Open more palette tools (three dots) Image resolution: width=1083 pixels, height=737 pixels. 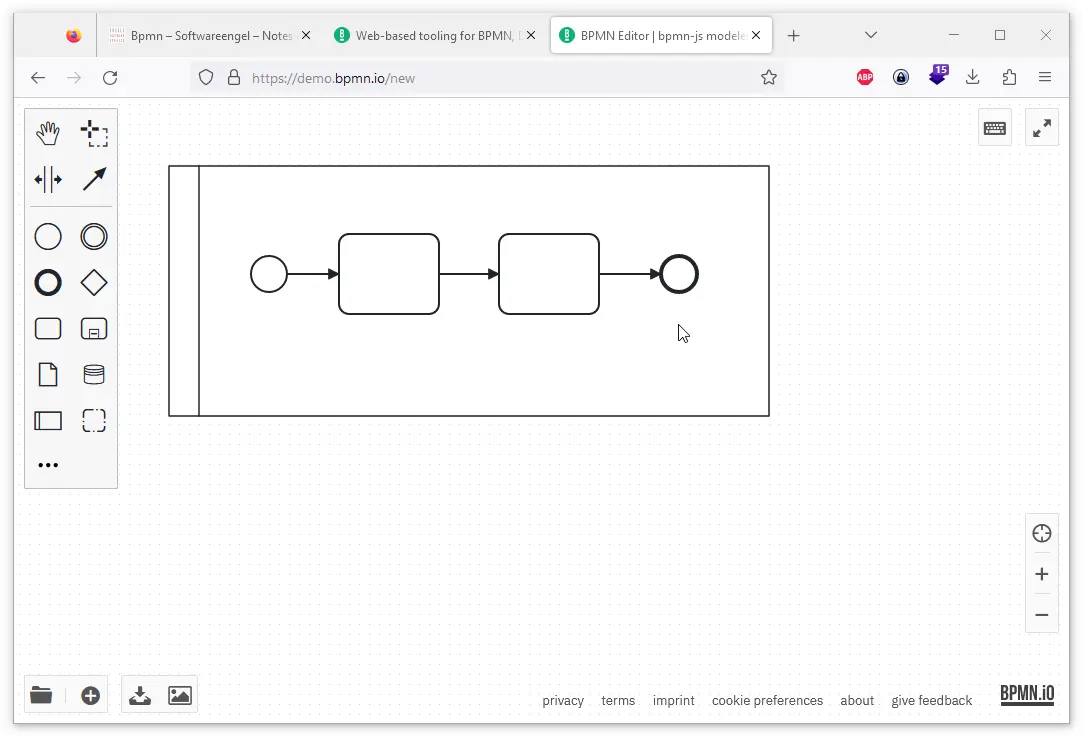48,465
